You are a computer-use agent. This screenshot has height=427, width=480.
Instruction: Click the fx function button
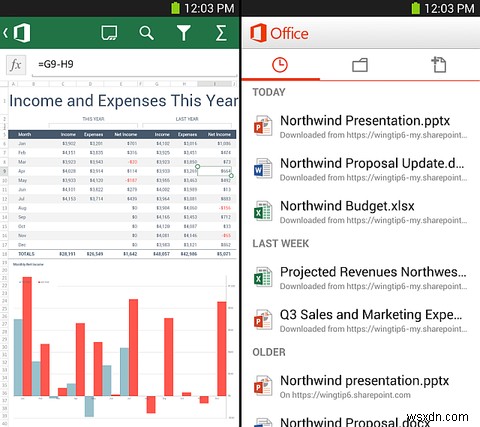tap(16, 65)
